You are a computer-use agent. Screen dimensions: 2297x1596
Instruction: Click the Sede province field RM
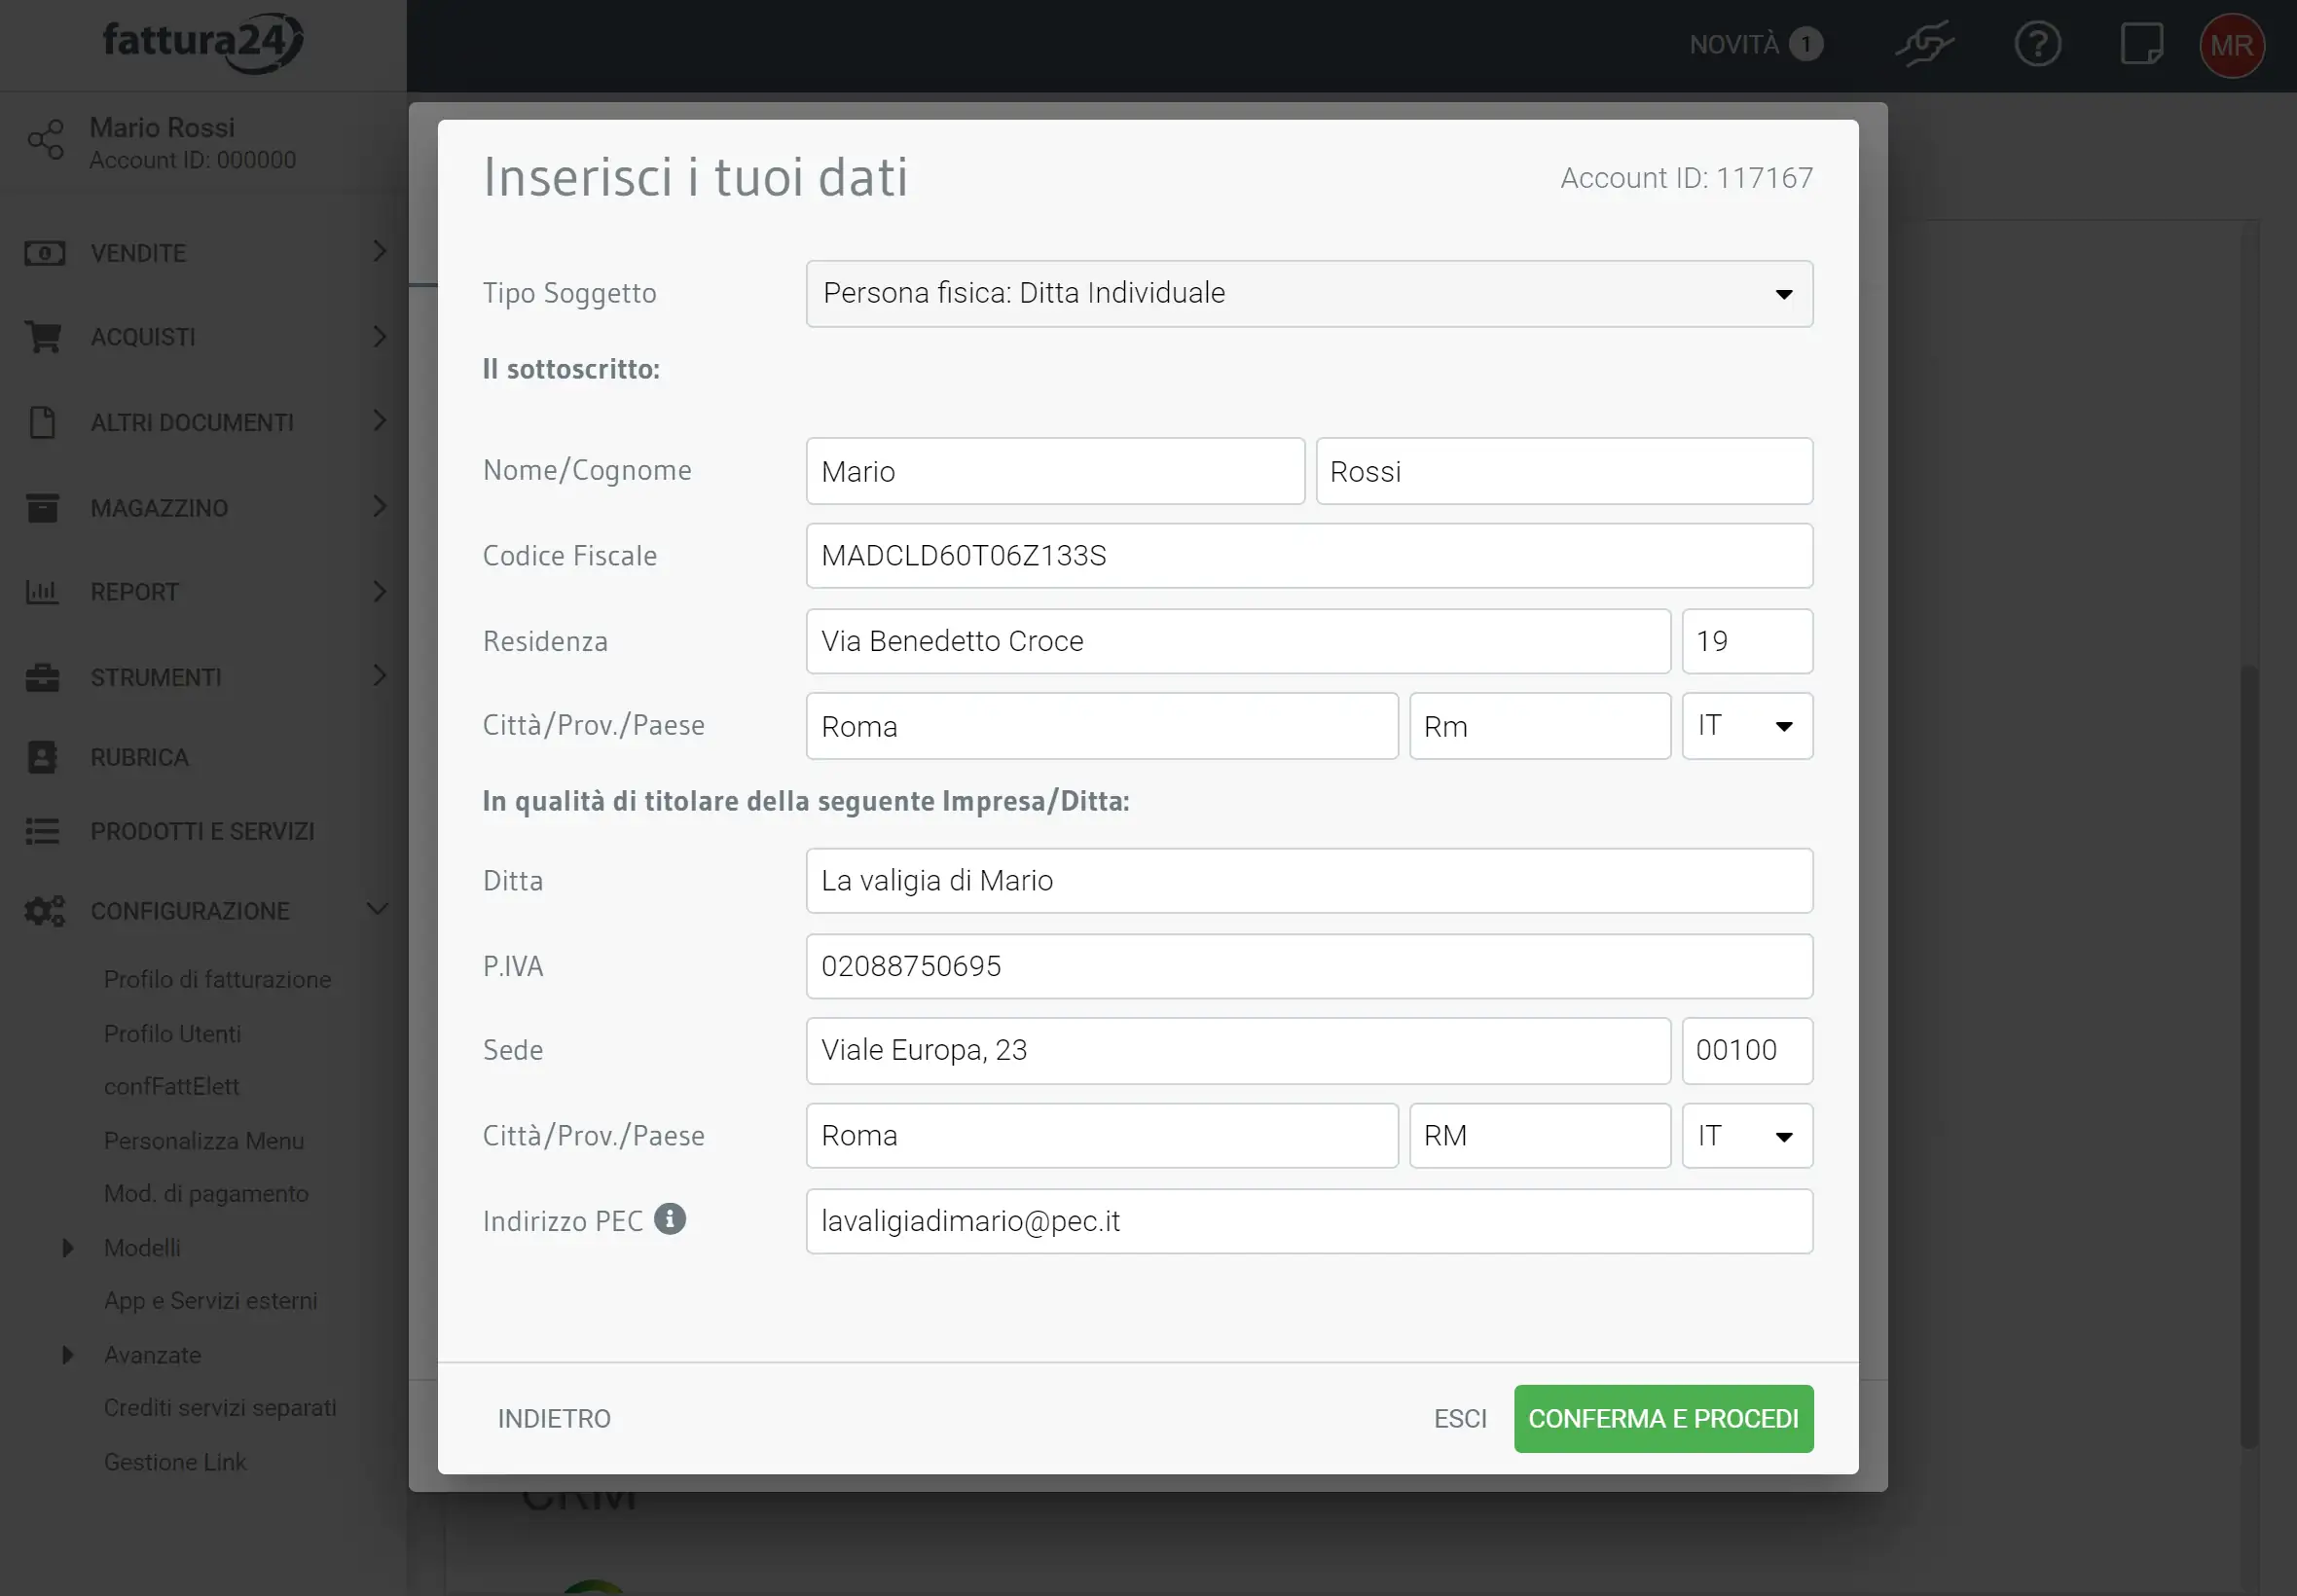click(x=1540, y=1136)
